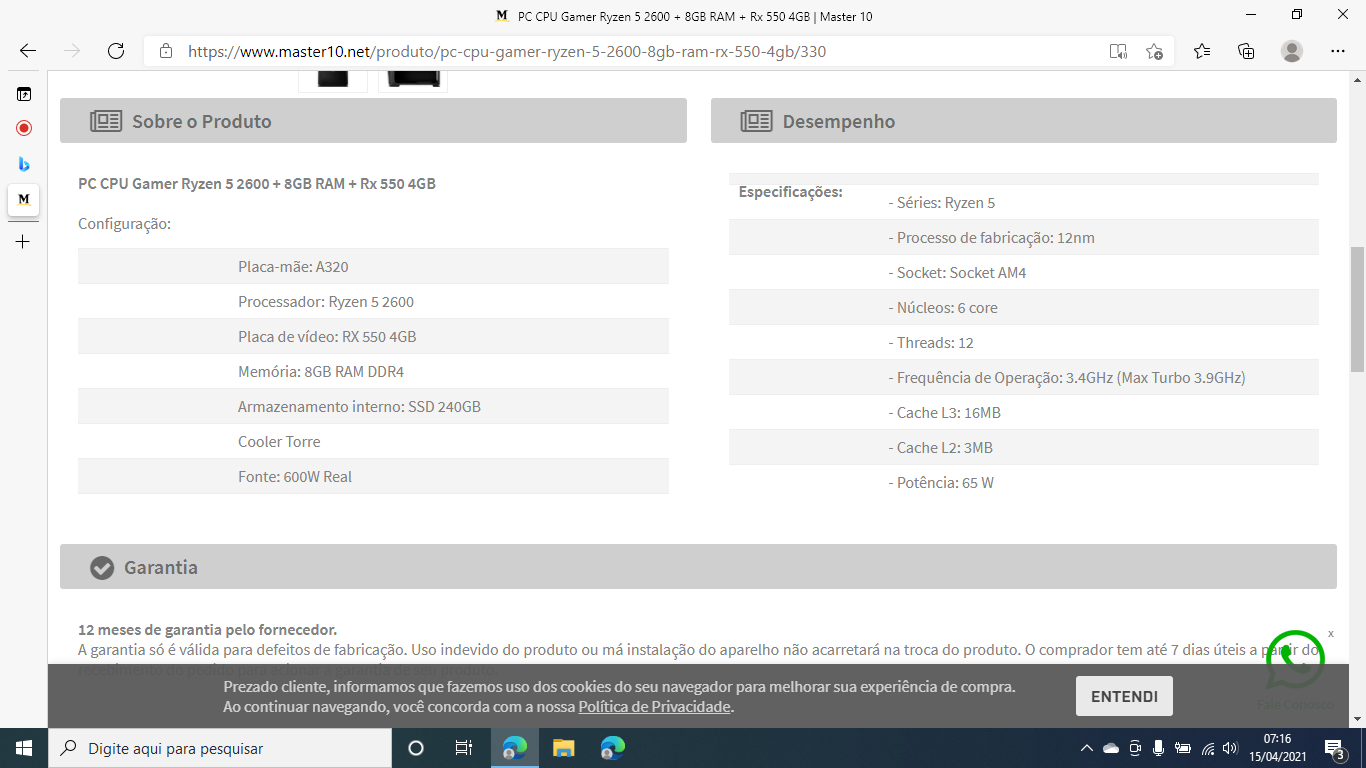1366x768 pixels.
Task: Add this page to favorites
Action: [1154, 51]
